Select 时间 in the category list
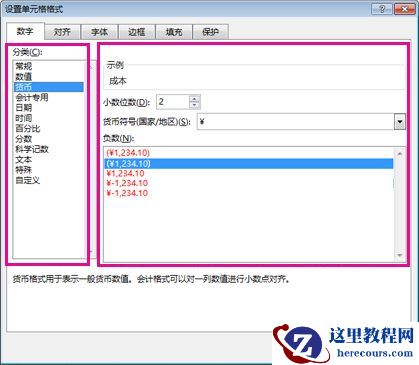 49,118
